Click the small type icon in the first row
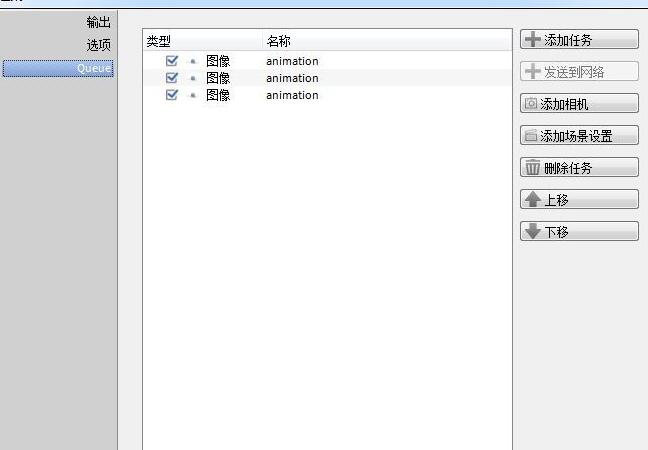This screenshot has height=450, width=648. 193,62
